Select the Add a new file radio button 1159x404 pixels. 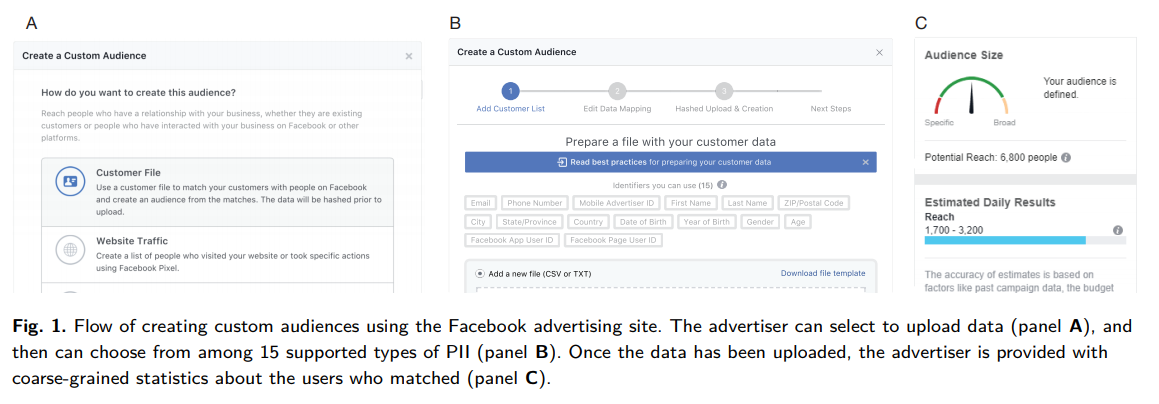(x=480, y=273)
